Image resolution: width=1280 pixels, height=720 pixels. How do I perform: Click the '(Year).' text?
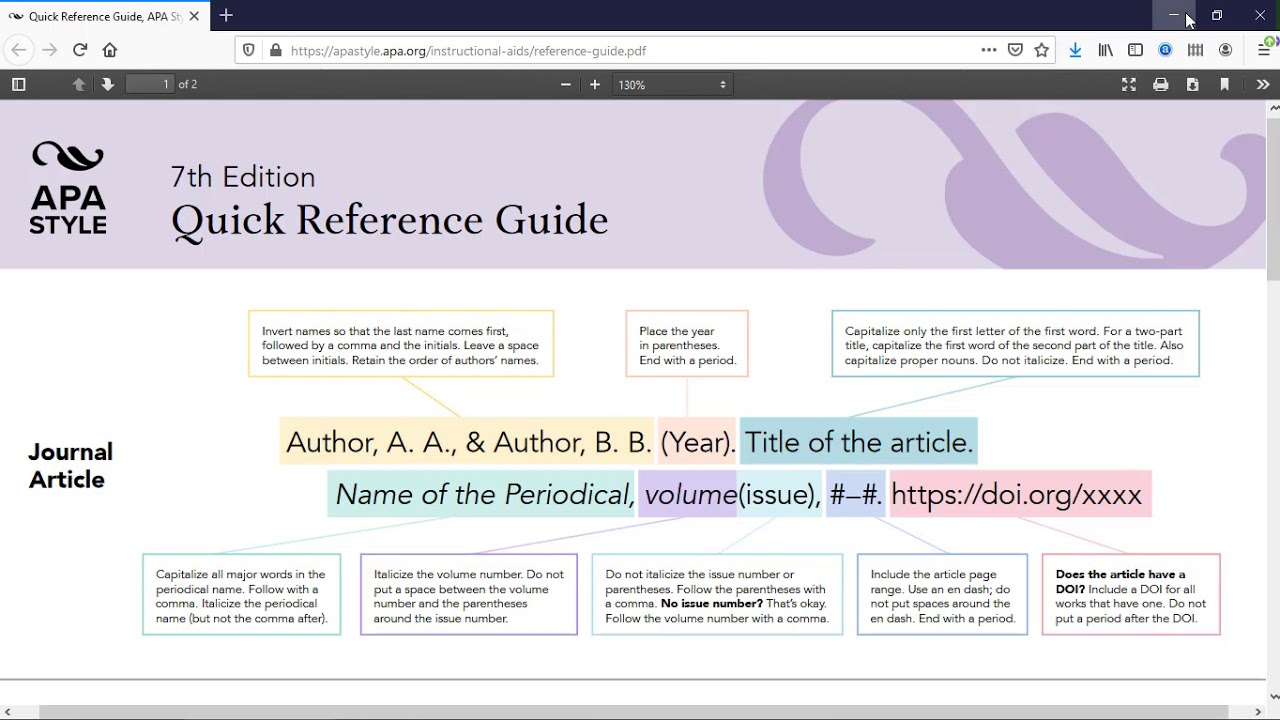tap(698, 443)
